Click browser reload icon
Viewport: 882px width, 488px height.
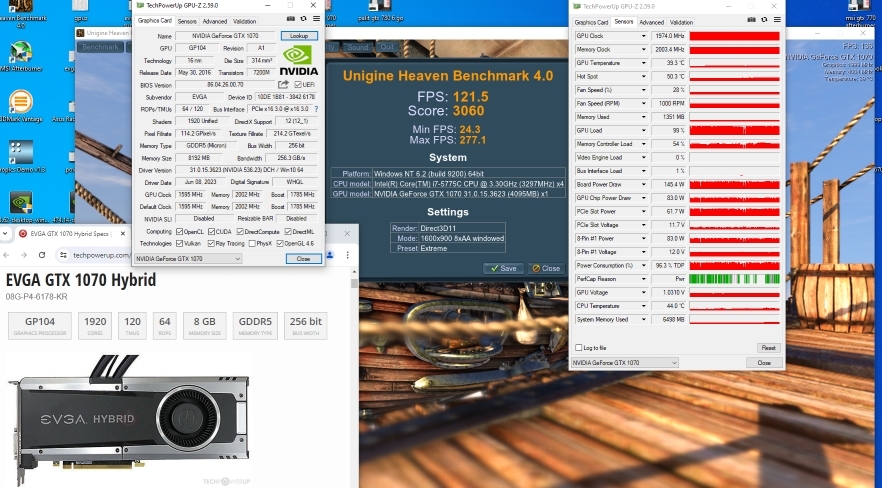point(42,255)
